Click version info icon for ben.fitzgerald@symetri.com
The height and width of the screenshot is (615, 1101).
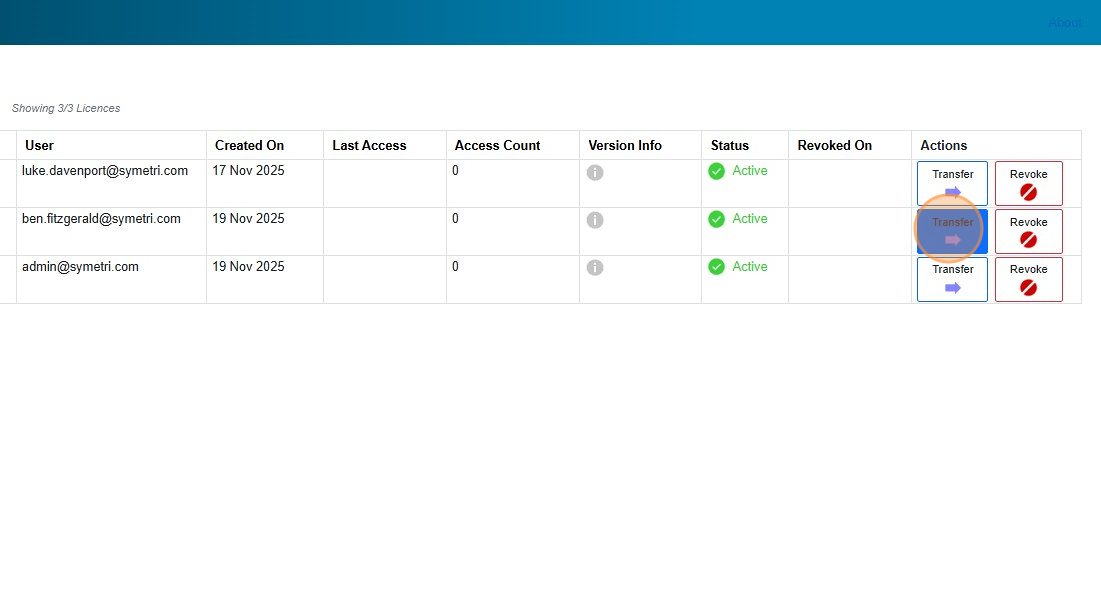(x=595, y=220)
